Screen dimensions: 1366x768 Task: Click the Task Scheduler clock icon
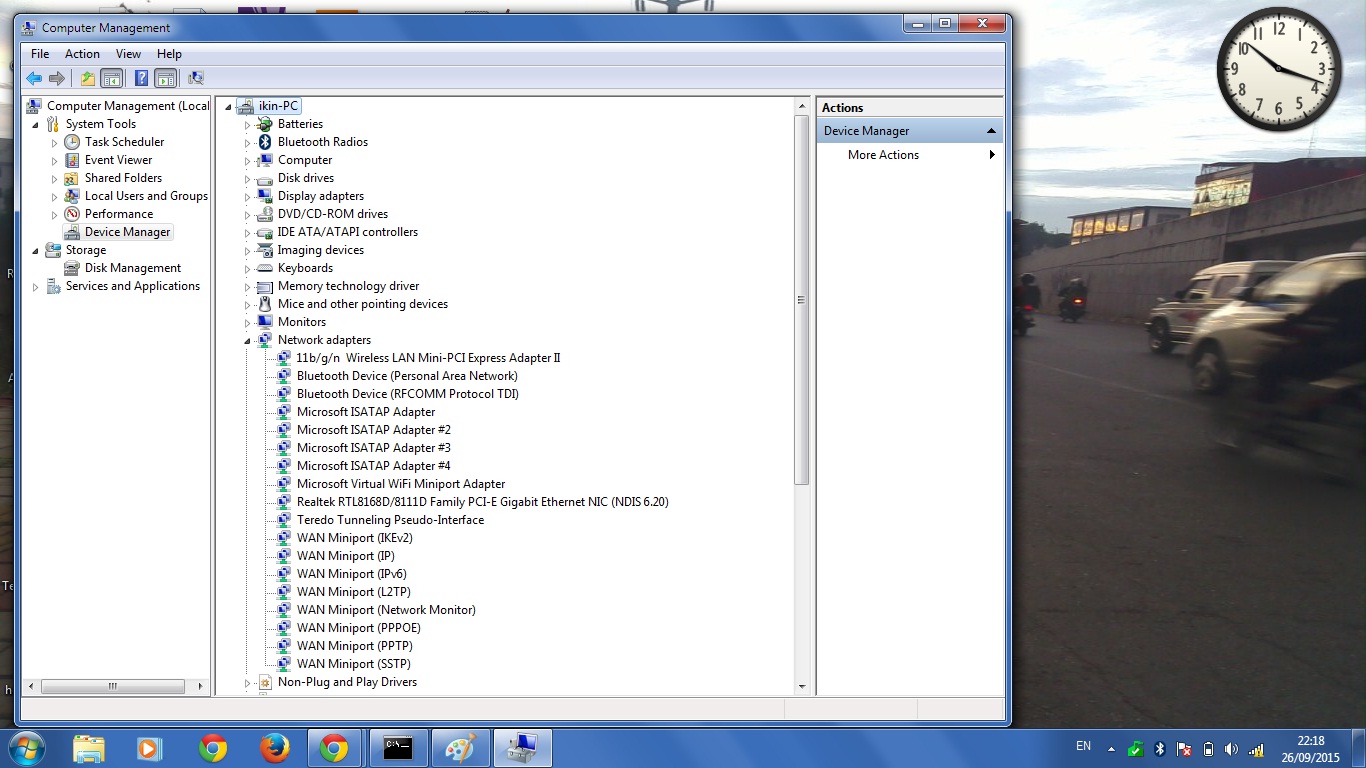pos(72,142)
